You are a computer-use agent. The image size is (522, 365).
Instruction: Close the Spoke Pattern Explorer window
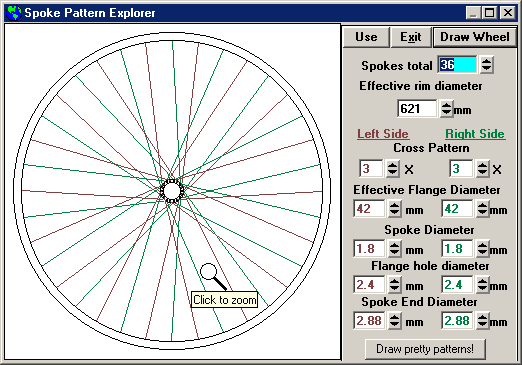pyautogui.click(x=508, y=13)
